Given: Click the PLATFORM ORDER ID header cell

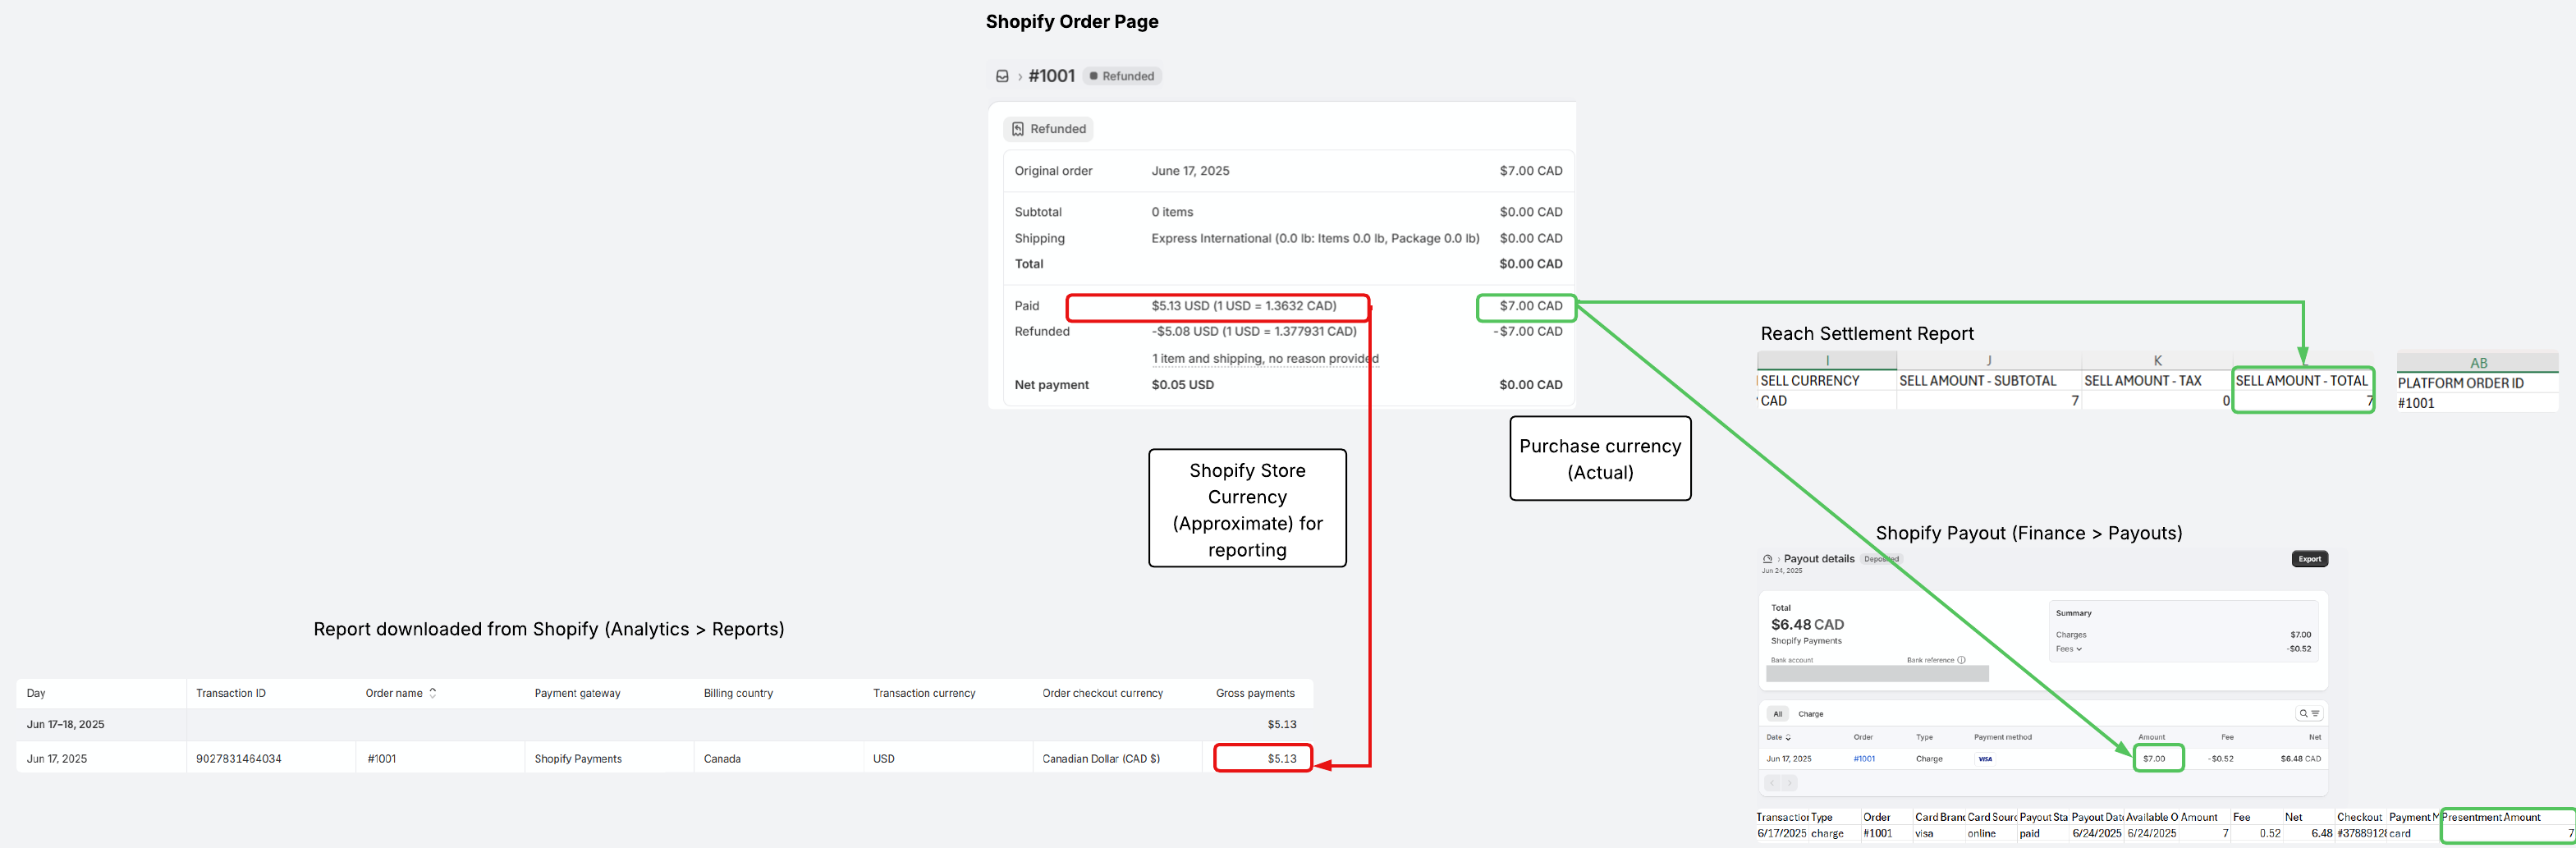Looking at the screenshot, I should coord(2477,383).
